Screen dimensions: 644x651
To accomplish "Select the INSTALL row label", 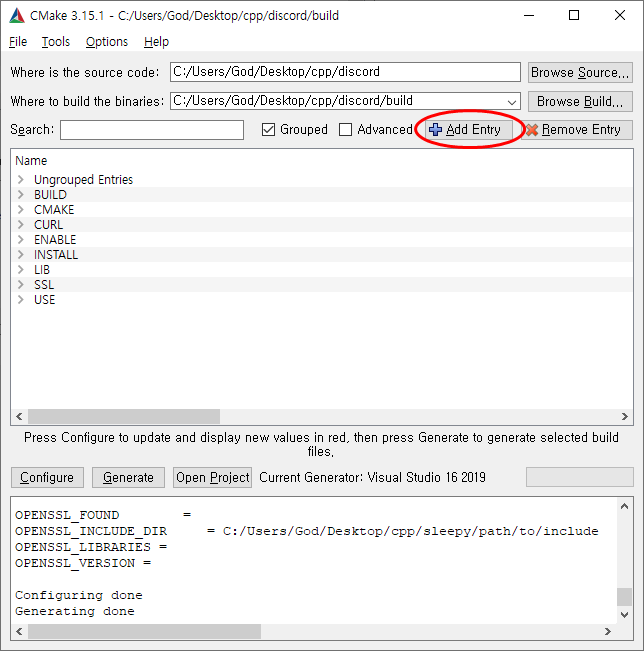I will [x=56, y=254].
